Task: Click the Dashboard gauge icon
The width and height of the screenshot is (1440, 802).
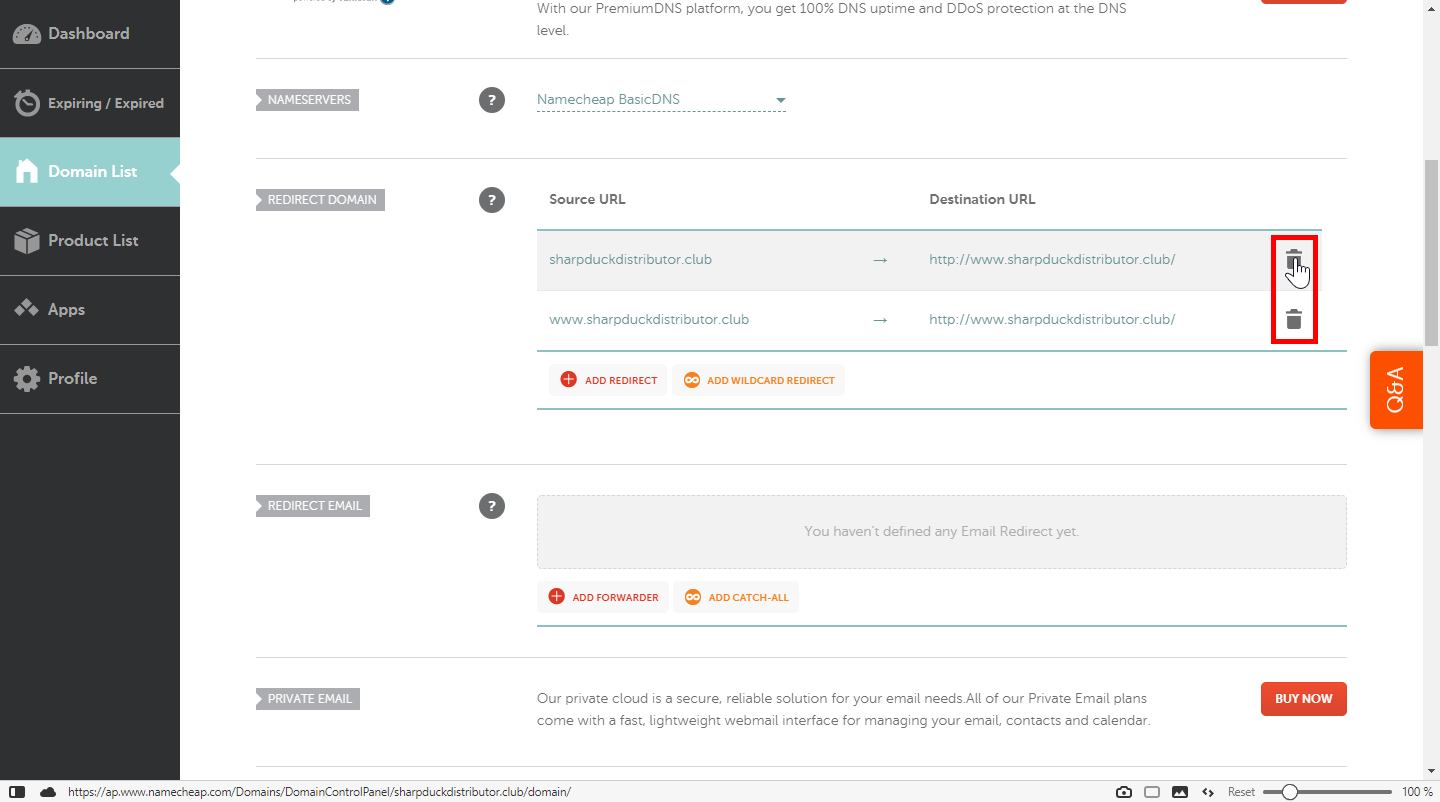Action: (27, 34)
